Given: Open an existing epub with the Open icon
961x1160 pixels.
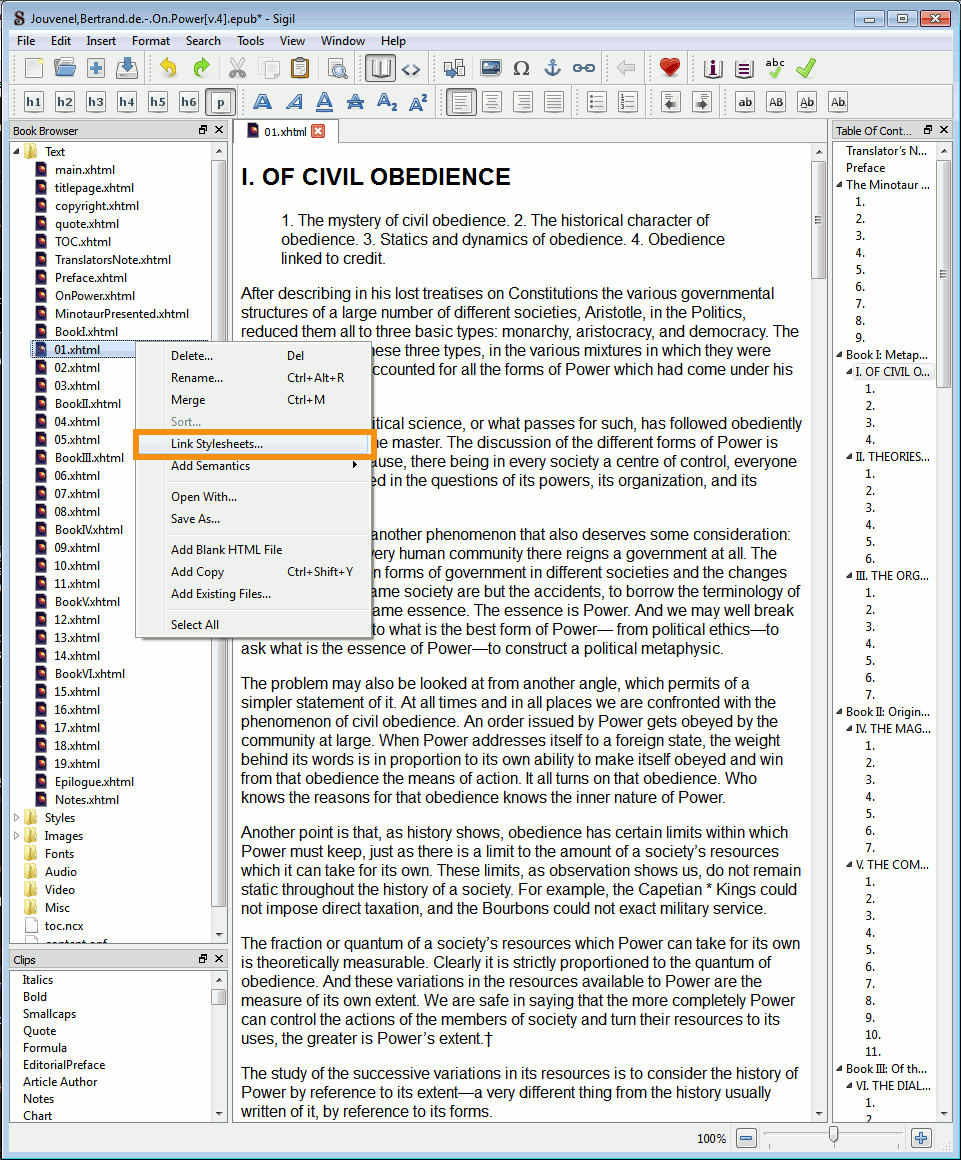Looking at the screenshot, I should [x=64, y=68].
